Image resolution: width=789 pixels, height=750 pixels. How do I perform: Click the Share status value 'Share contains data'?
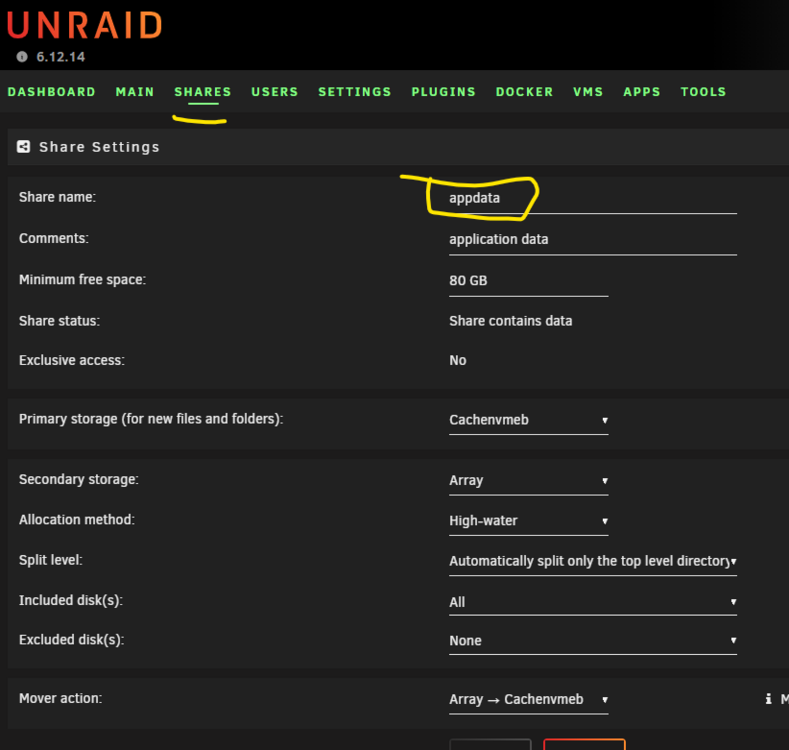(x=510, y=321)
